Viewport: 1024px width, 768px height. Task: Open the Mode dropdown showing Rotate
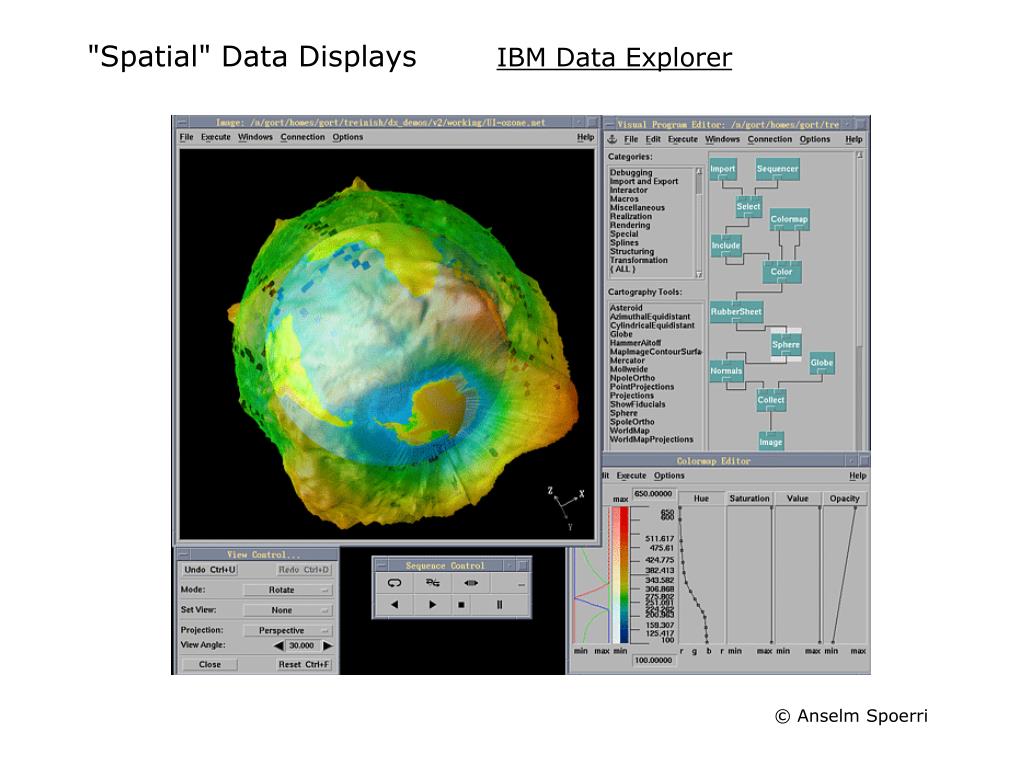point(288,590)
